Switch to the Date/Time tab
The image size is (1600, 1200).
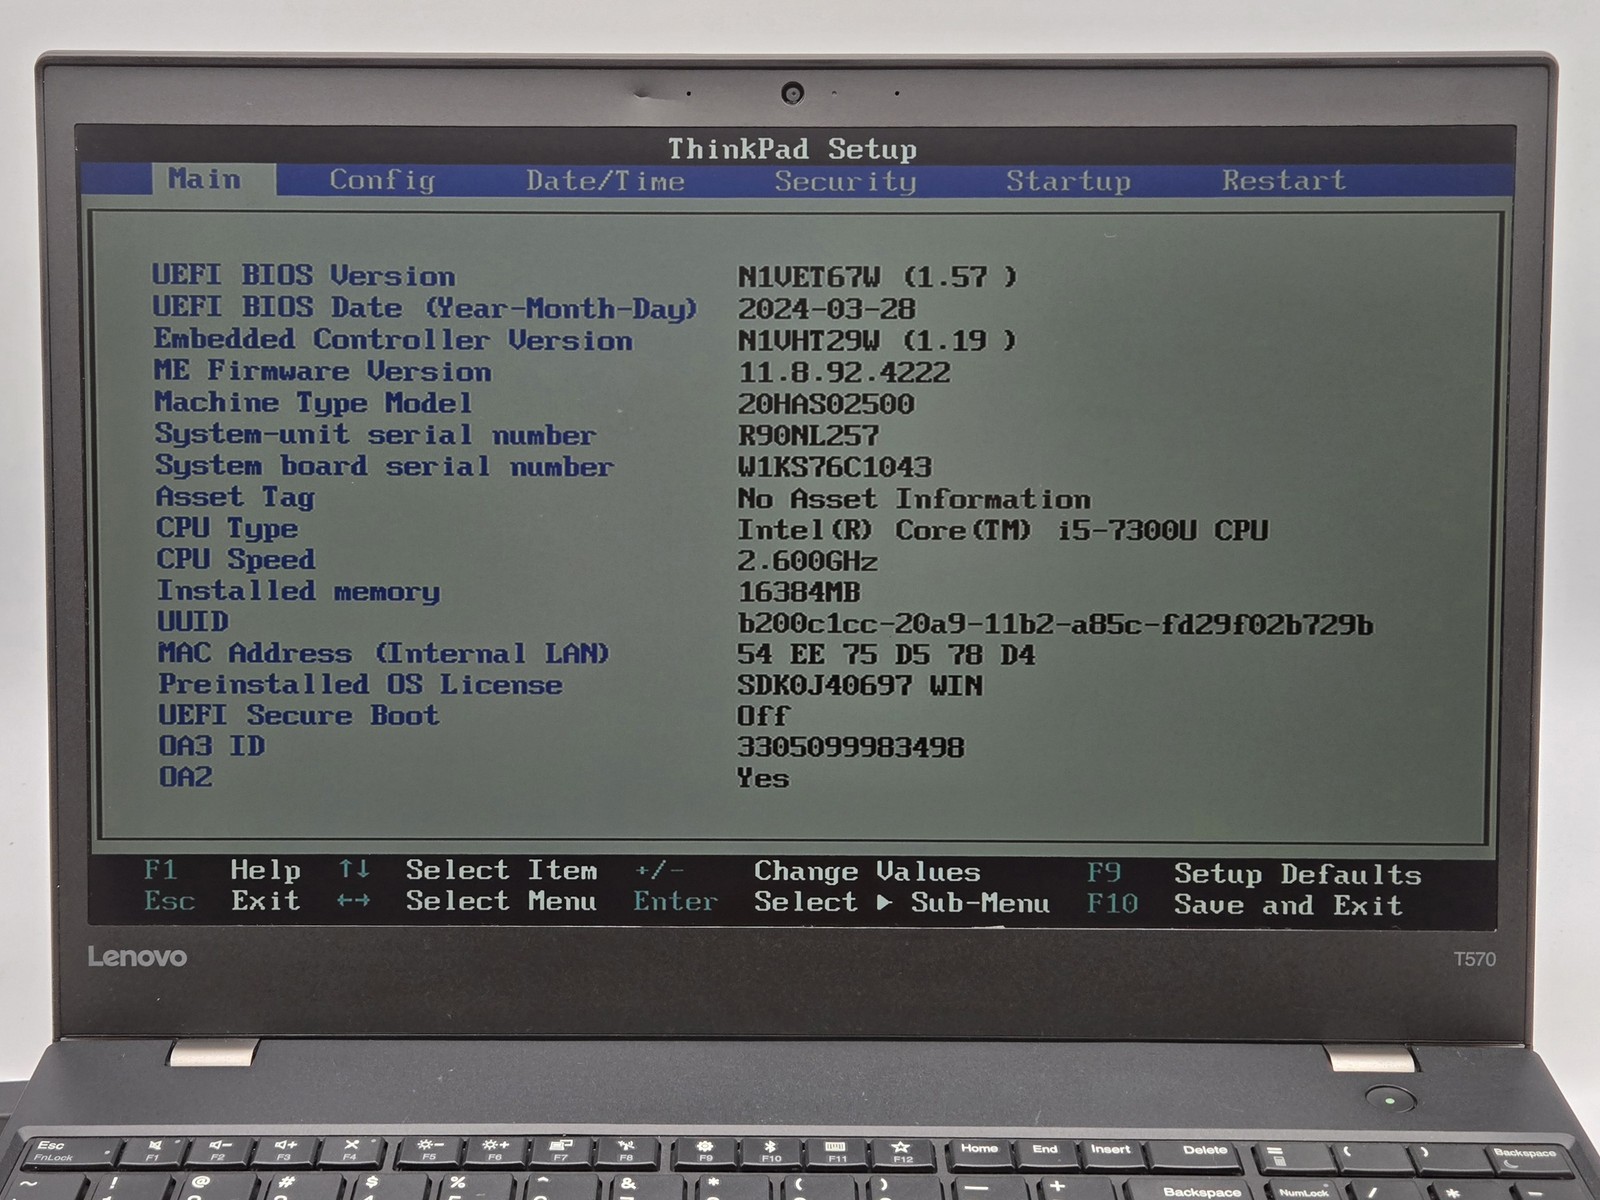tap(605, 181)
